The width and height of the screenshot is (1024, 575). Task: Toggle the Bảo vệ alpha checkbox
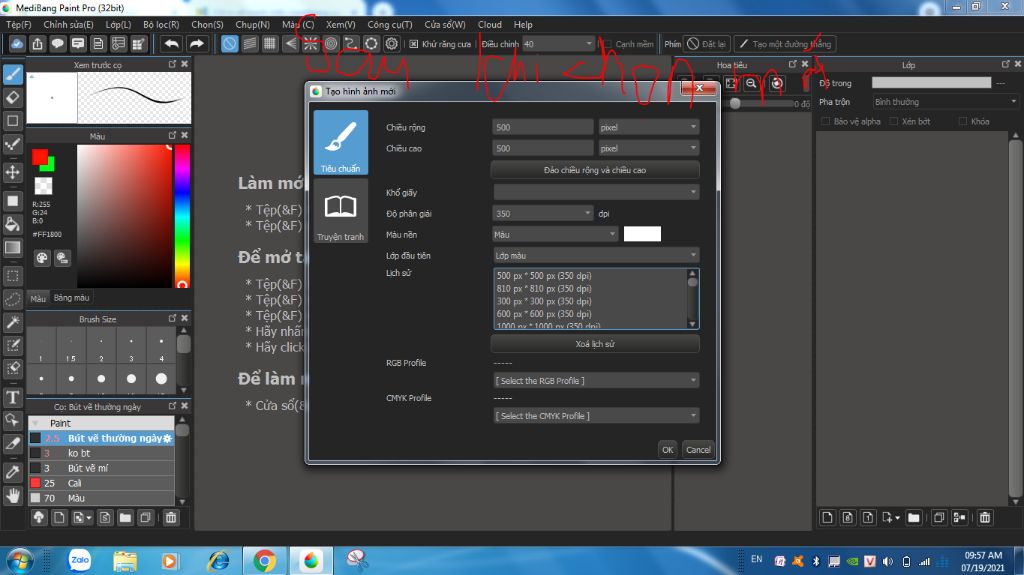tap(825, 122)
